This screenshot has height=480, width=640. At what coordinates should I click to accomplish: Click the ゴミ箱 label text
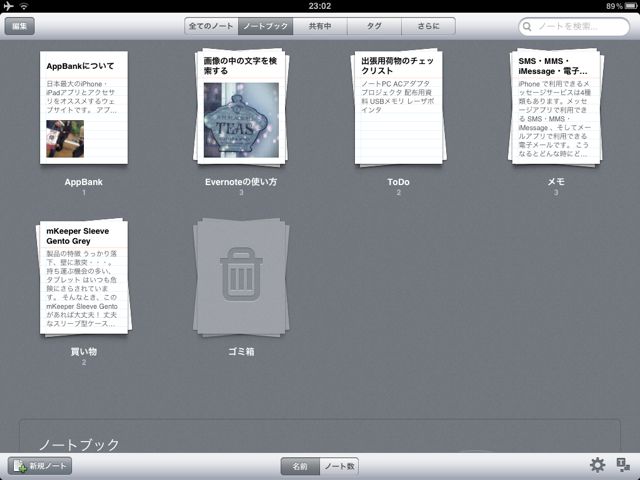pyautogui.click(x=241, y=351)
